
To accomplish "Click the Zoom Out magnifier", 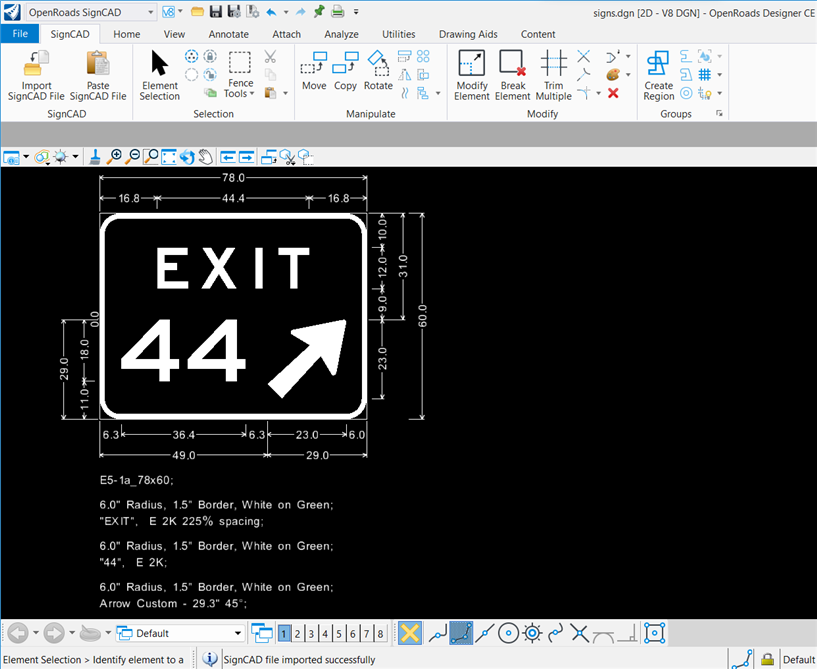I will 132,156.
